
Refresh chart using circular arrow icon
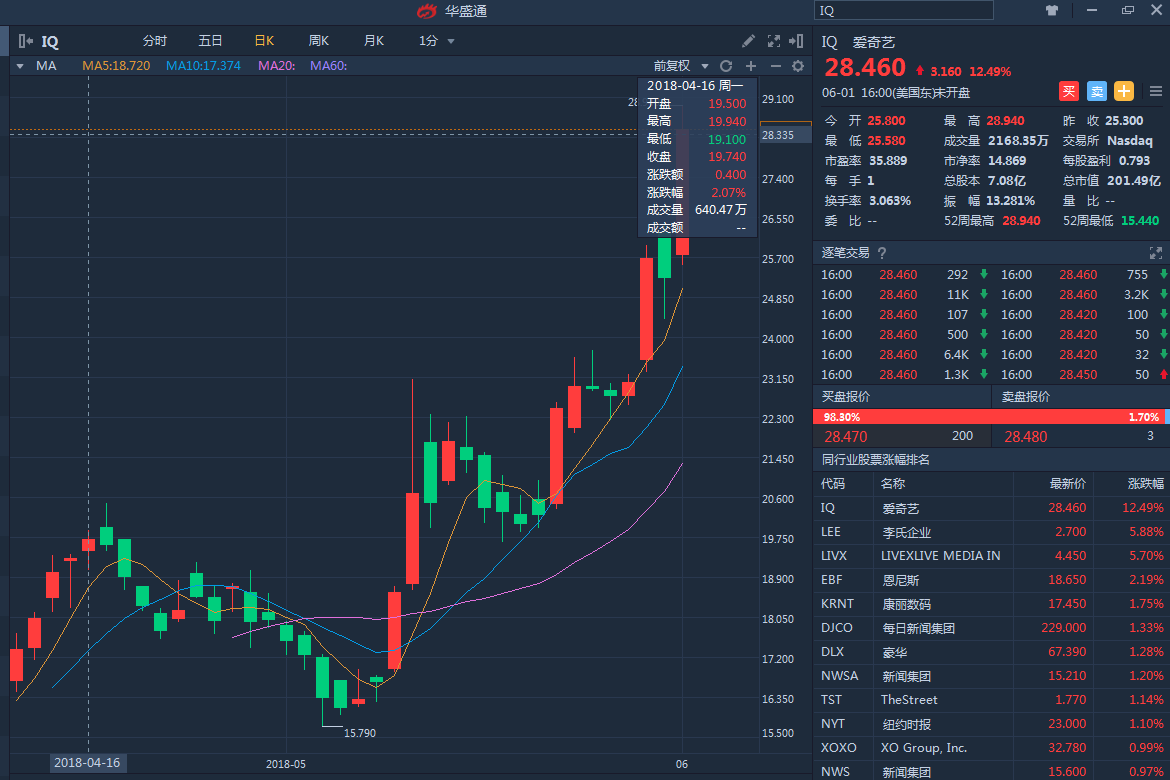(x=726, y=66)
